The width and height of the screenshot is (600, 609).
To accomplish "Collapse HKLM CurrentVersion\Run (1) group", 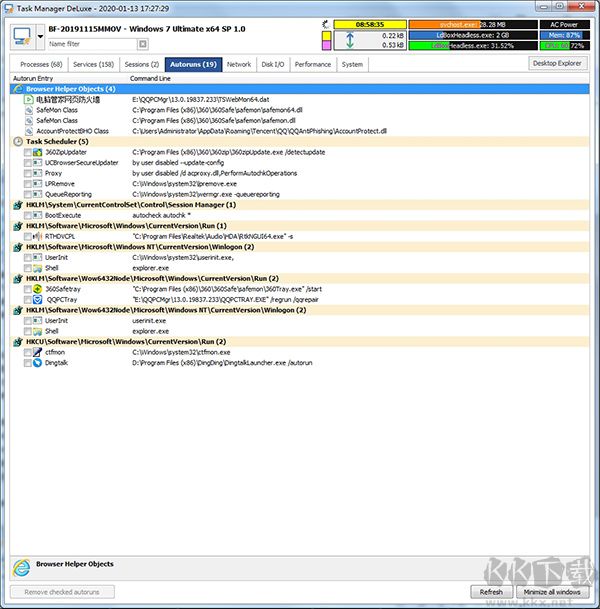I will pyautogui.click(x=299, y=226).
